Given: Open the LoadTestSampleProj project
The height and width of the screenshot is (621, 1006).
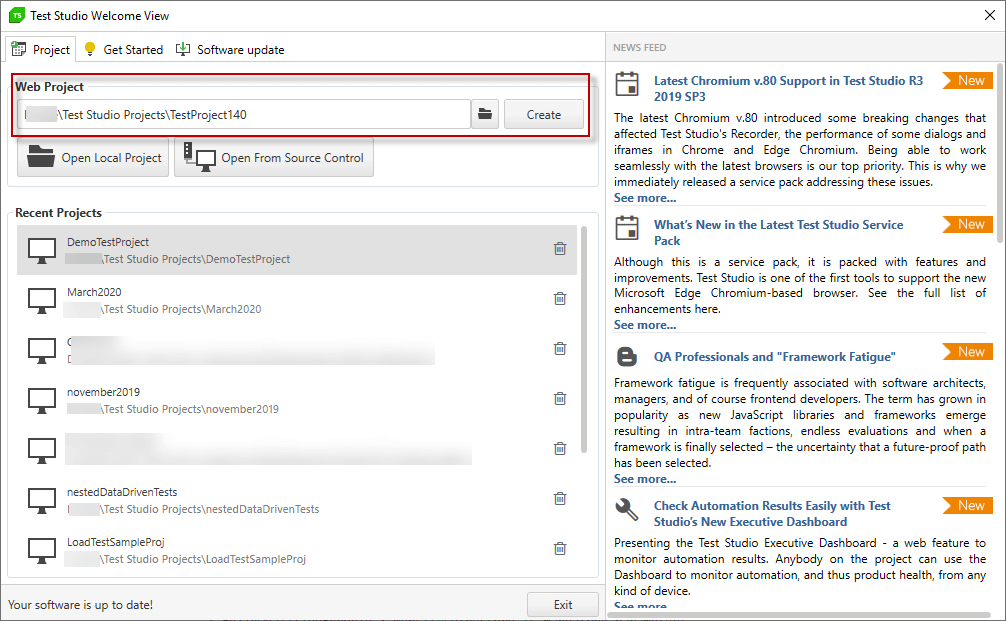Looking at the screenshot, I should click(296, 550).
